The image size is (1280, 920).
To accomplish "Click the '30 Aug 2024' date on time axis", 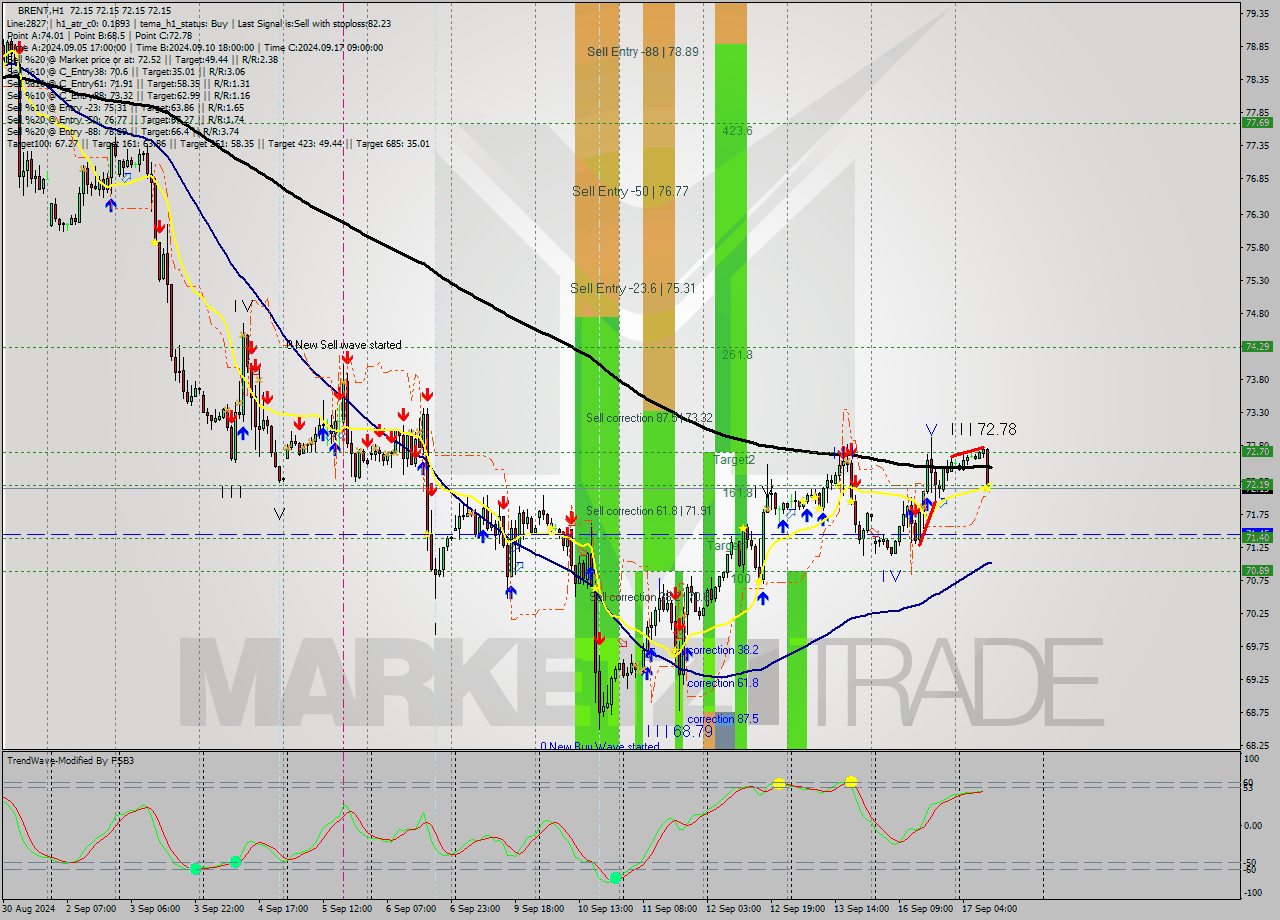I will (28, 909).
